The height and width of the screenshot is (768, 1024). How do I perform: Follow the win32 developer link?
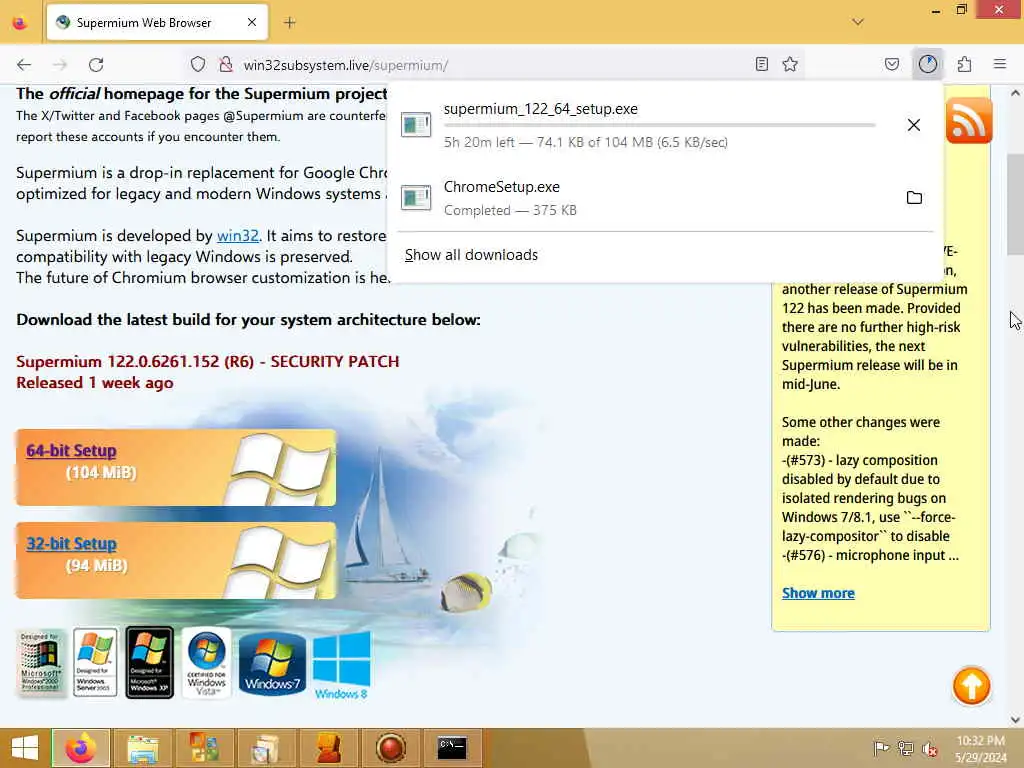coord(238,236)
